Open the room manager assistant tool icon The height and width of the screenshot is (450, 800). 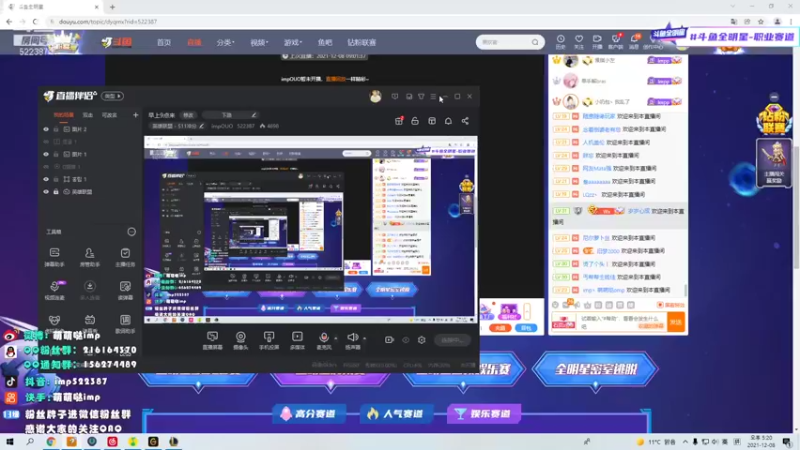coord(89,257)
